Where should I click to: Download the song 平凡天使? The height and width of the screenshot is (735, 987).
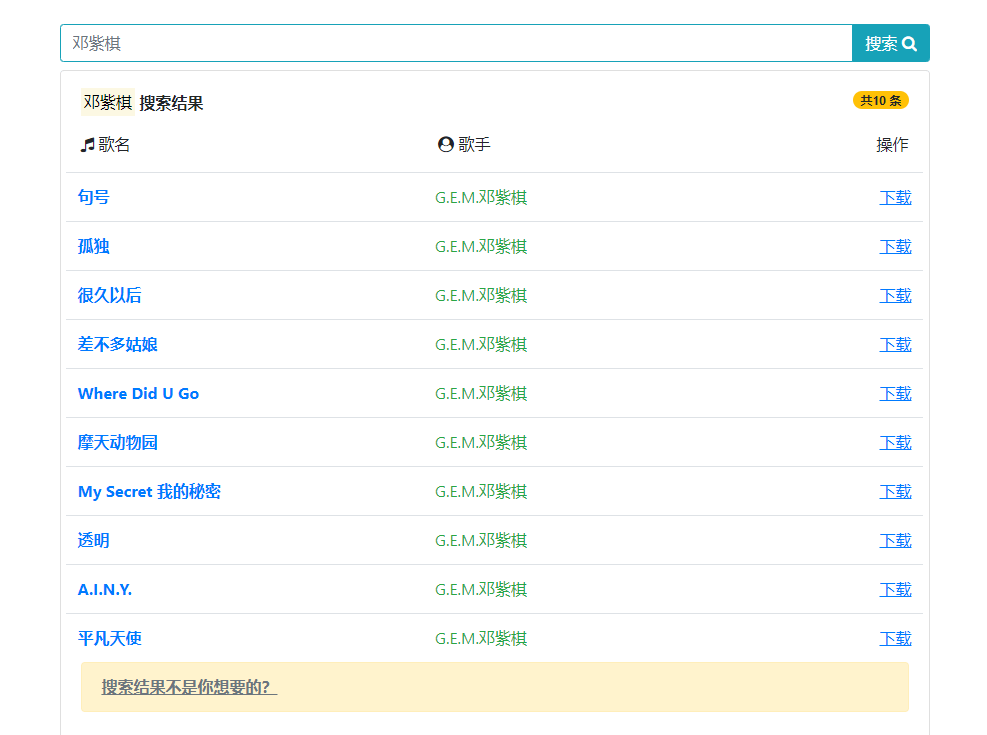coord(895,638)
